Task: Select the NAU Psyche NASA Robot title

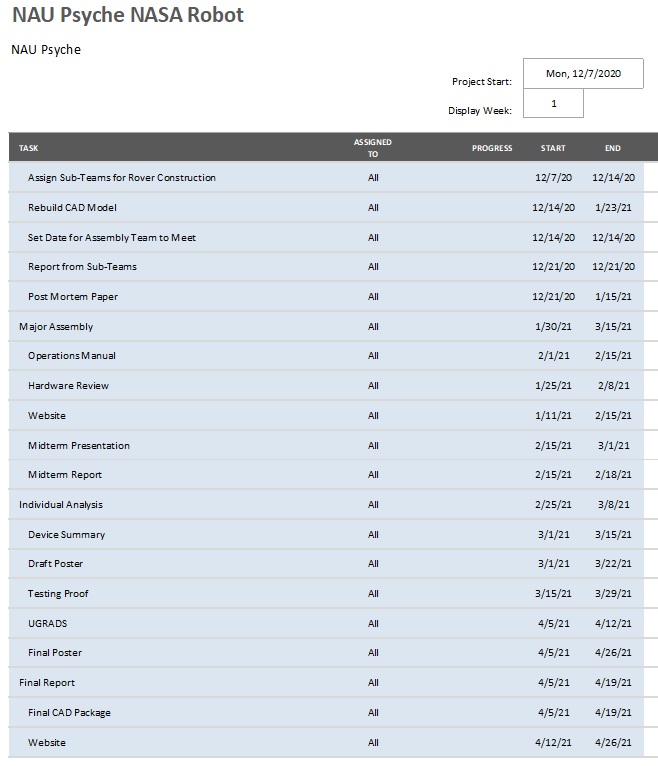Action: tap(127, 15)
